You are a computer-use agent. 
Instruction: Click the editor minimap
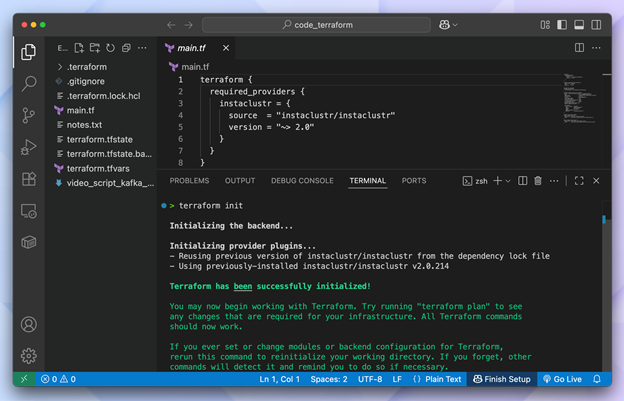(x=580, y=99)
